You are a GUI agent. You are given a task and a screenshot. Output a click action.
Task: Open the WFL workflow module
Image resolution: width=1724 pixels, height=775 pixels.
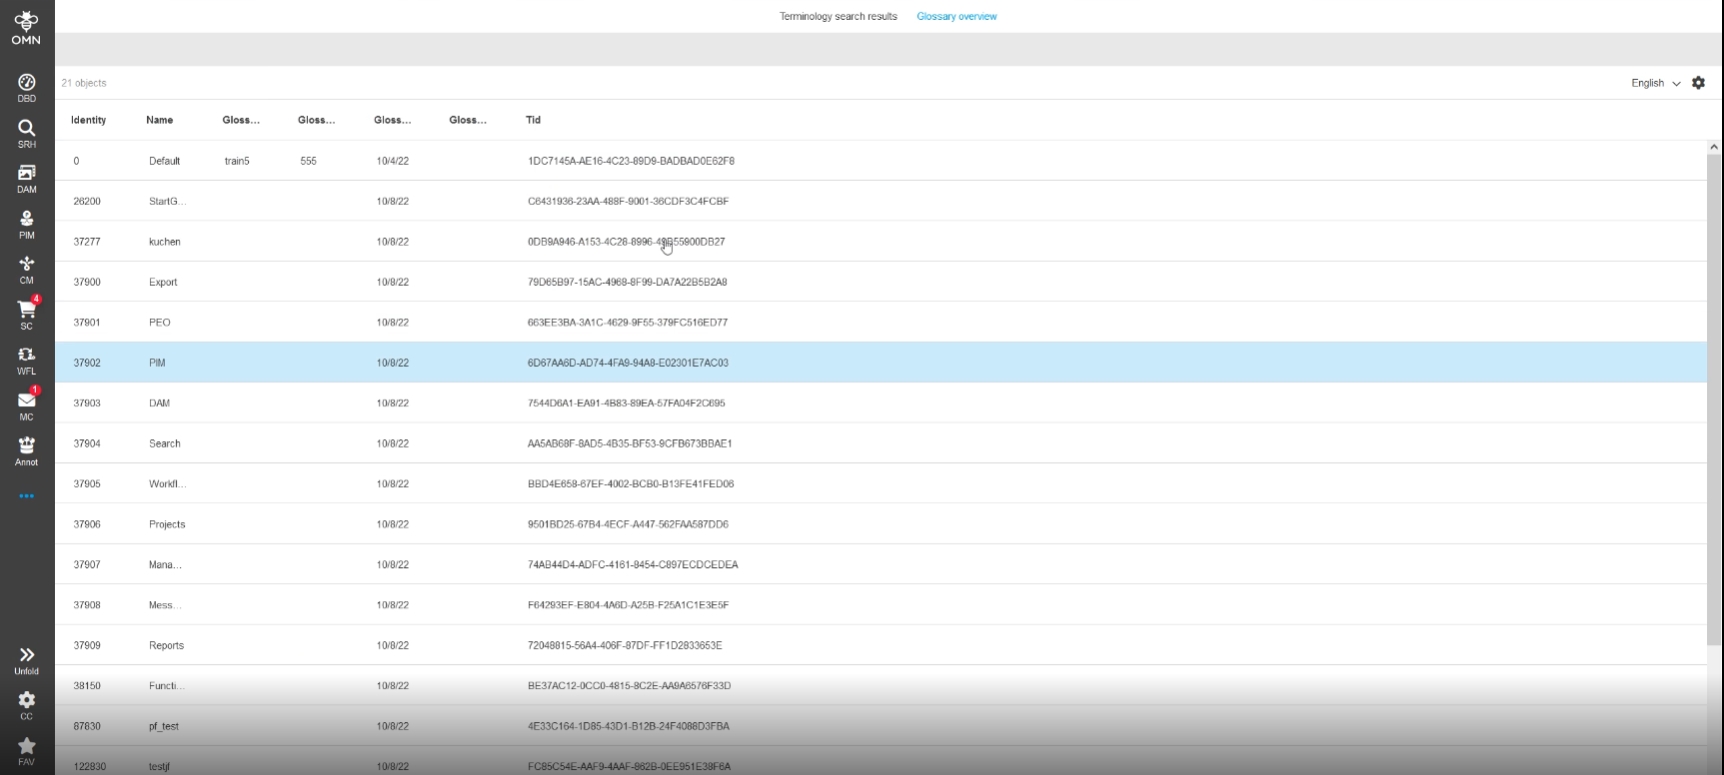coord(27,361)
